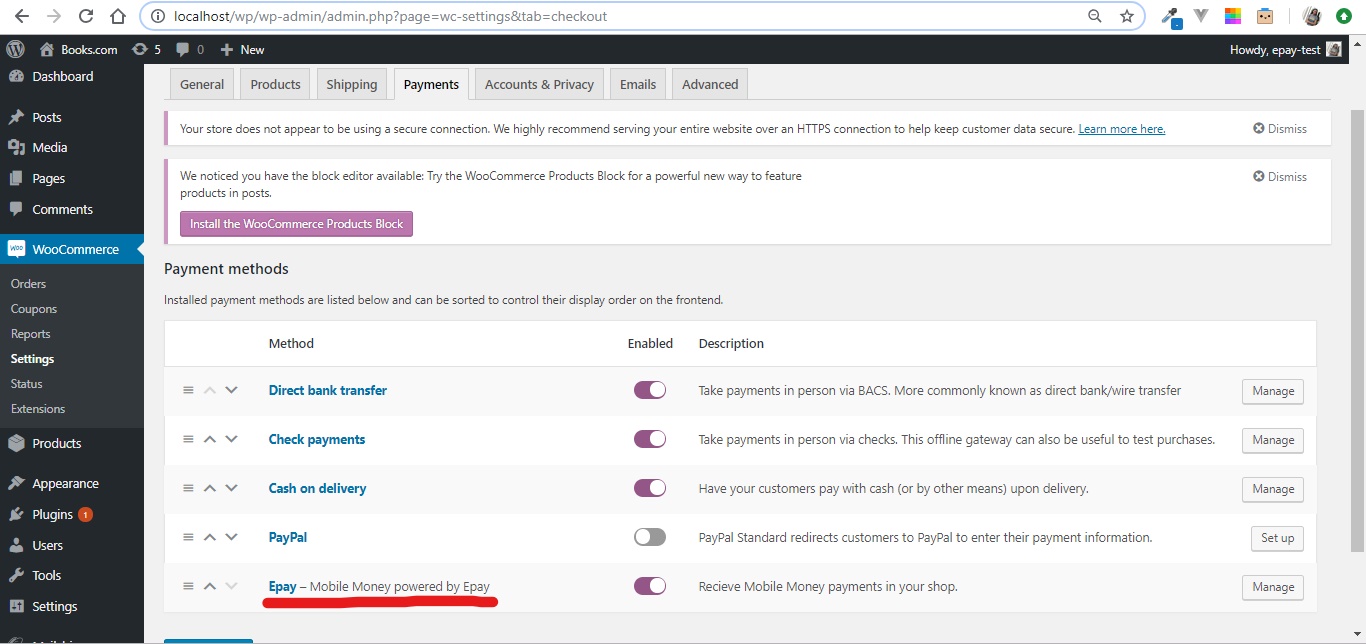
Task: Disable the Epay Mobile Money toggle
Action: 650,586
